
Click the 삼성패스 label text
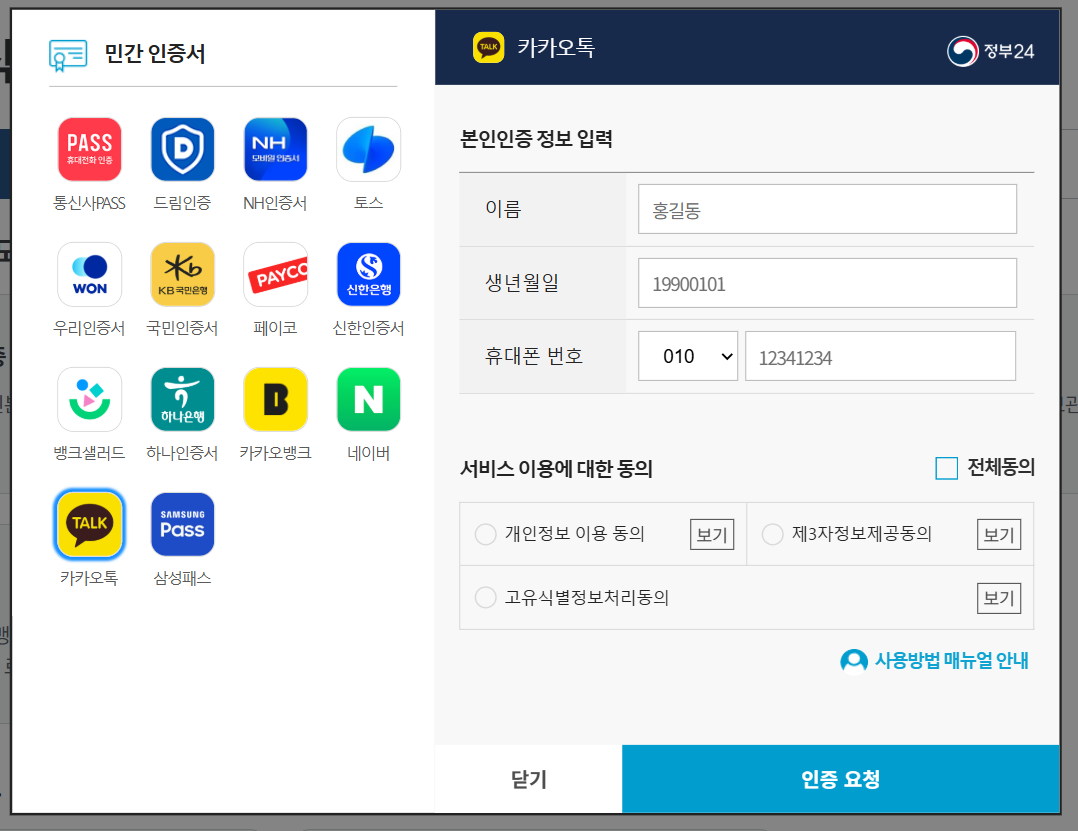pos(182,578)
